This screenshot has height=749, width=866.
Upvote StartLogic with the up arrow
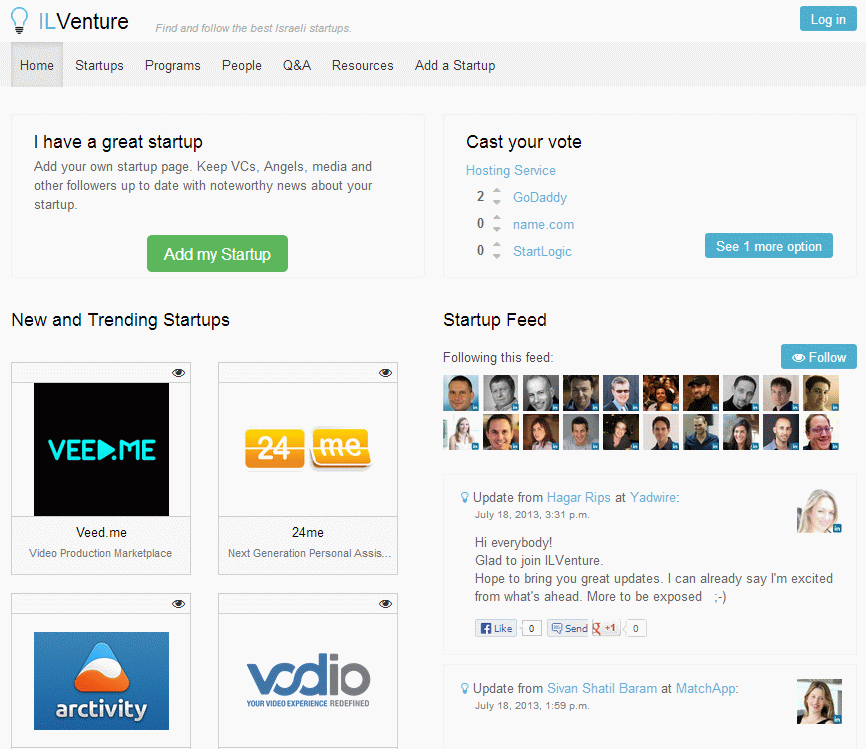[x=497, y=245]
